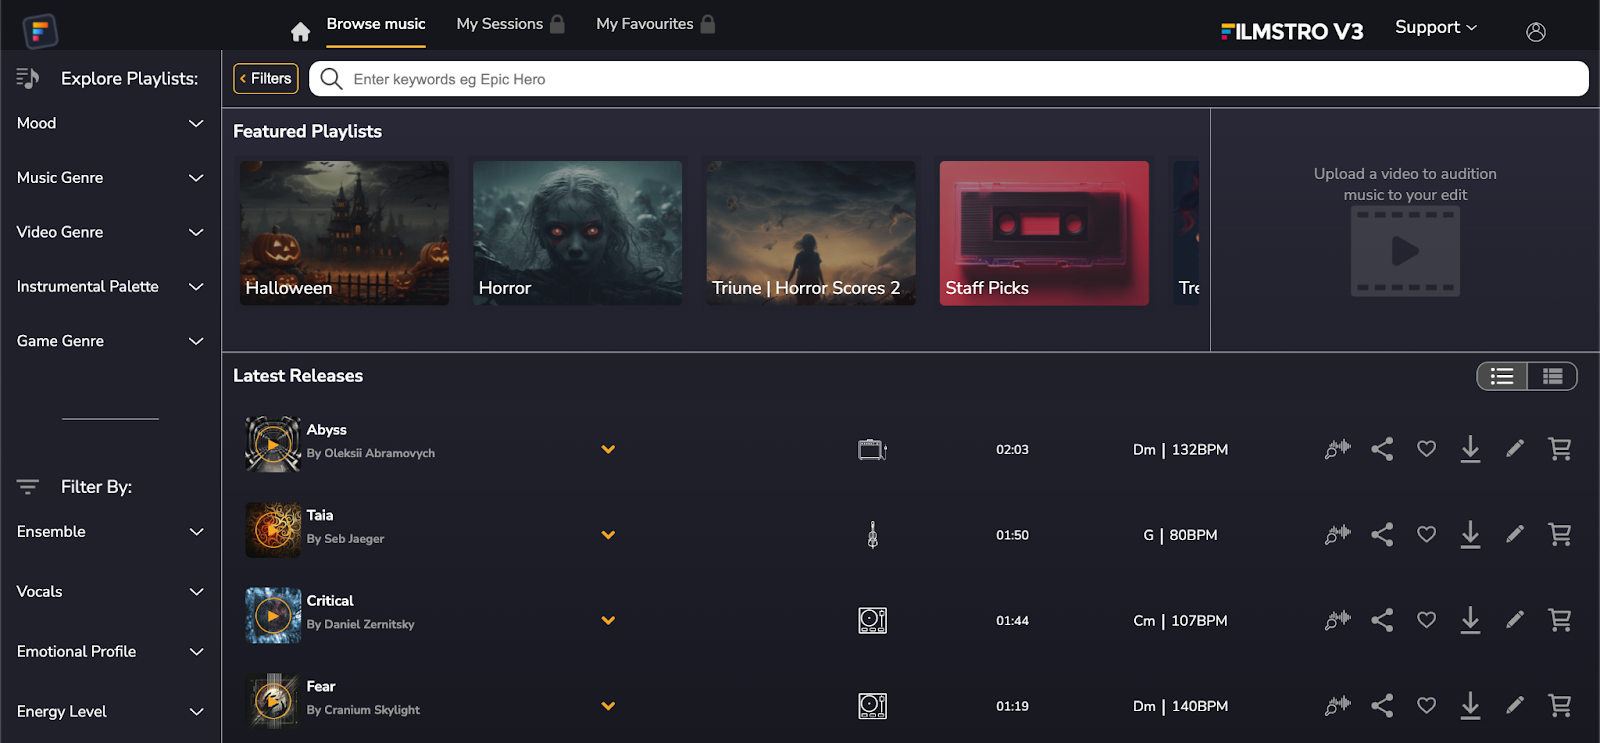Viewport: 1600px width, 743px height.
Task: Click the guitar amp icon on Abyss
Action: point(872,450)
